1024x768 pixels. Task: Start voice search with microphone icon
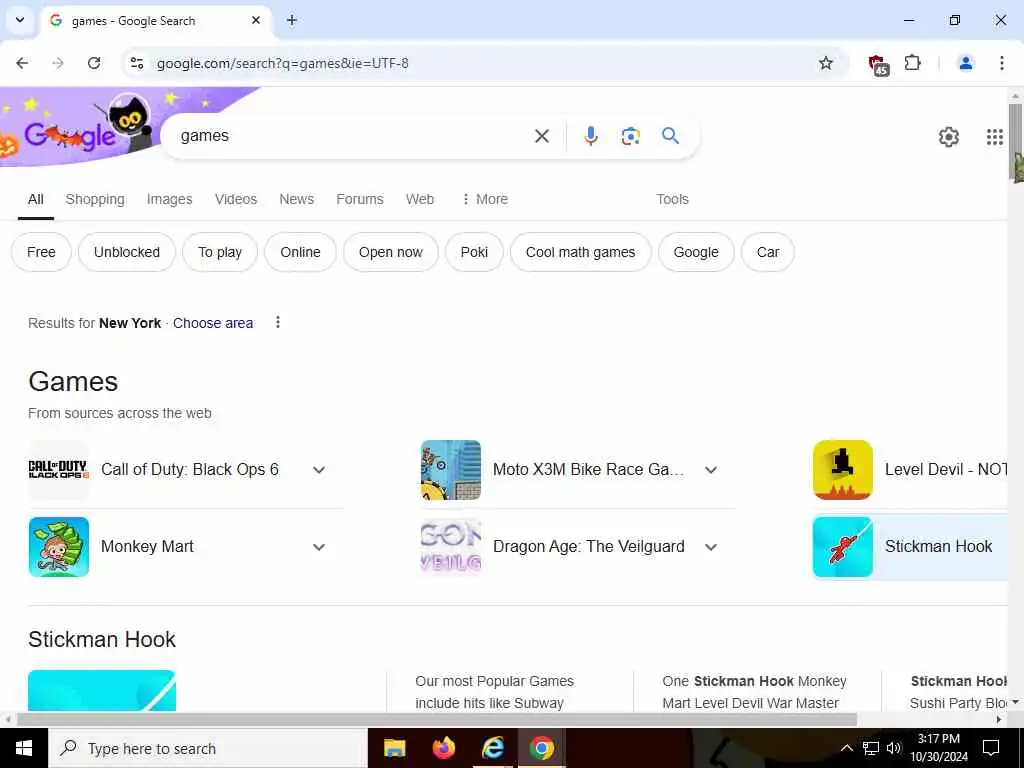tap(590, 136)
